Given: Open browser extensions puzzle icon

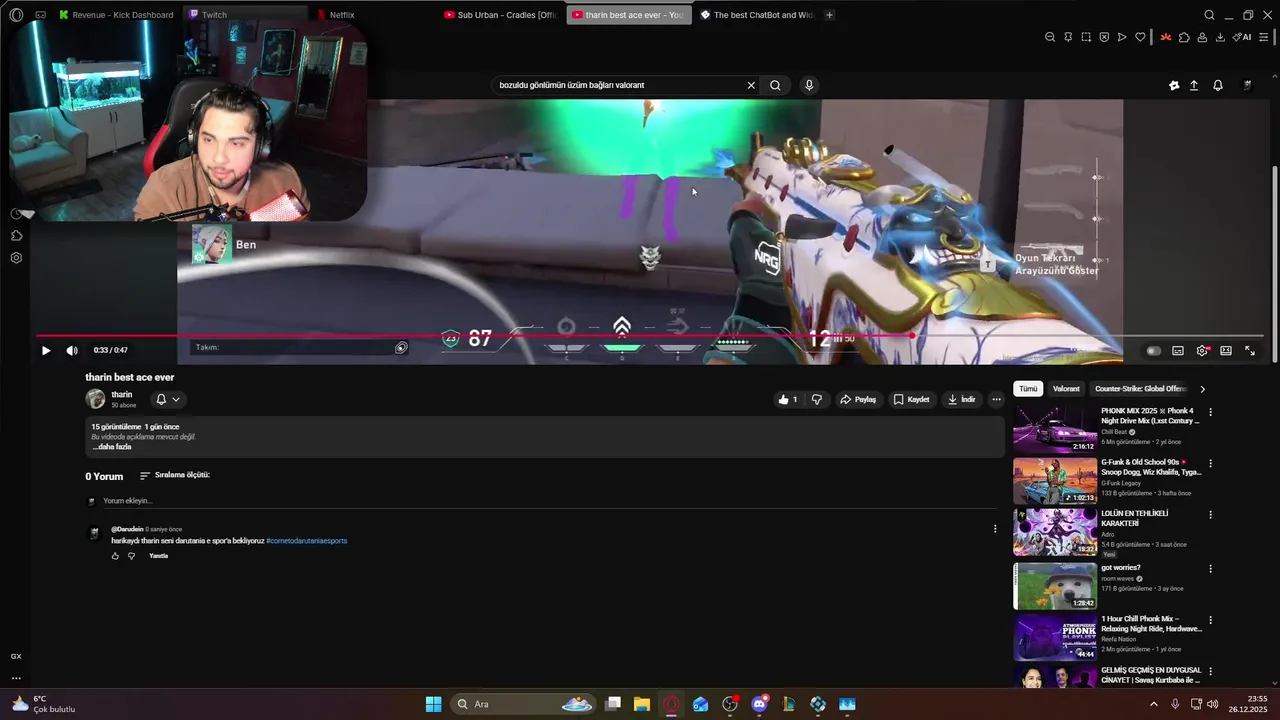Looking at the screenshot, I should pos(1184,37).
